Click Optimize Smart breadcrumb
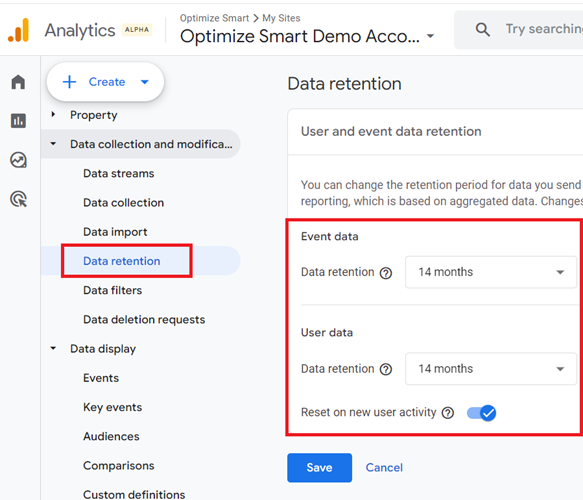583x500 pixels. point(214,18)
